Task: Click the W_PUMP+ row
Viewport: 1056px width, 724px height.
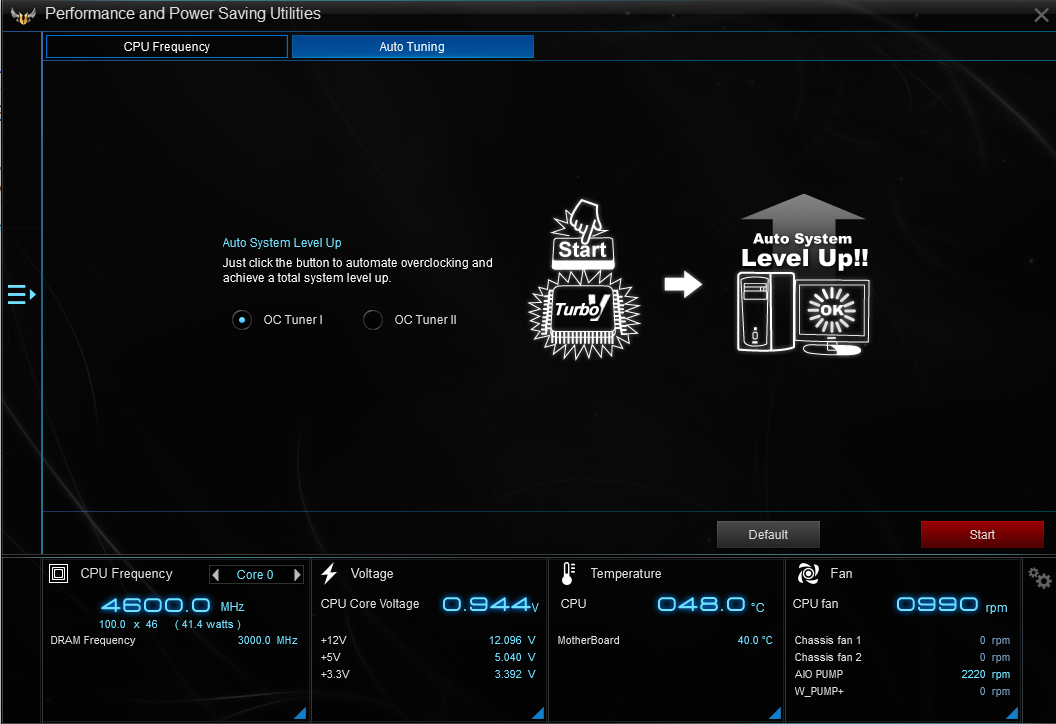Action: 902,691
